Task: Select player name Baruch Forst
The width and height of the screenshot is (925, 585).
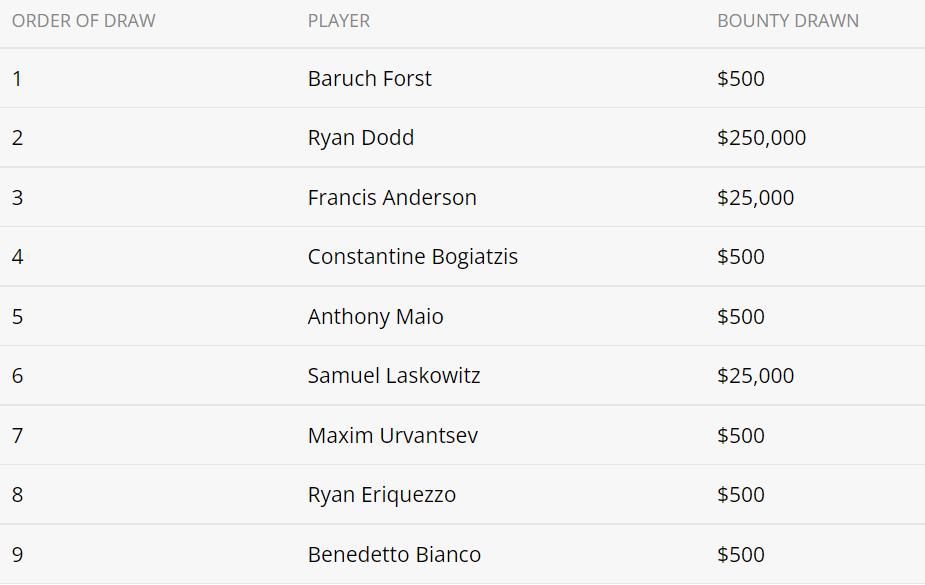Action: 370,79
